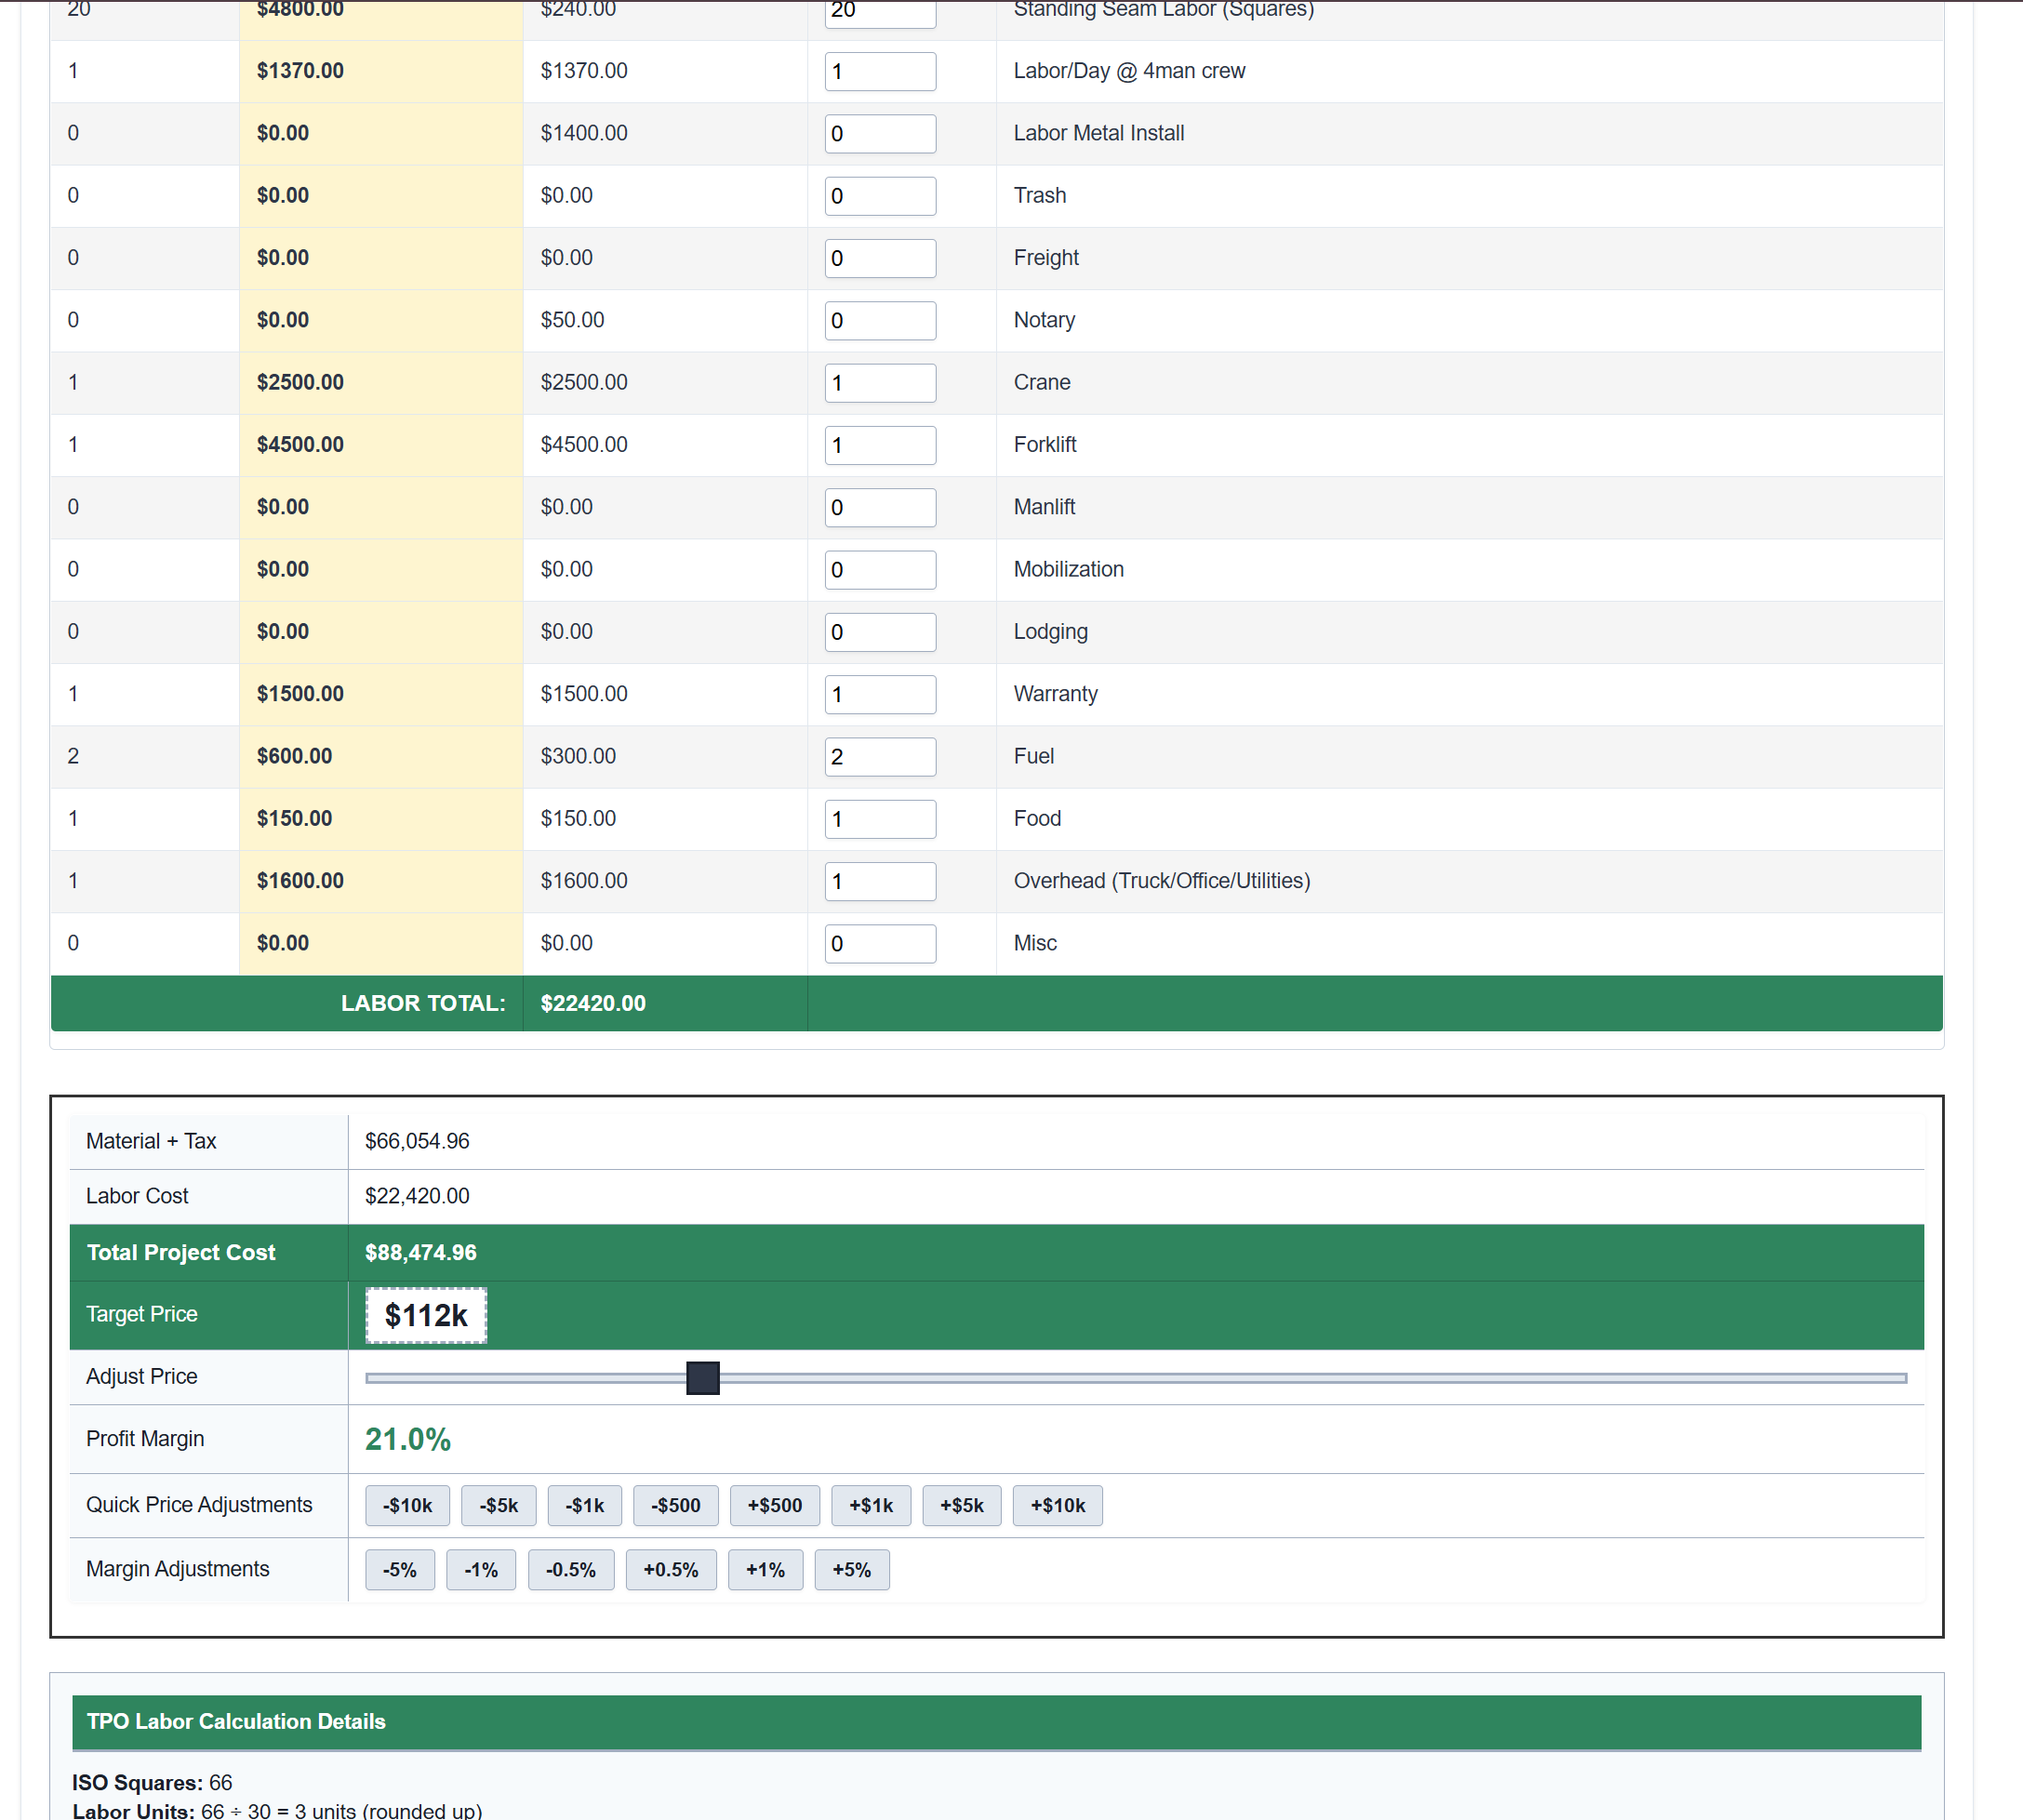
Task: Click the +$5k adjustment button
Action: [961, 1505]
